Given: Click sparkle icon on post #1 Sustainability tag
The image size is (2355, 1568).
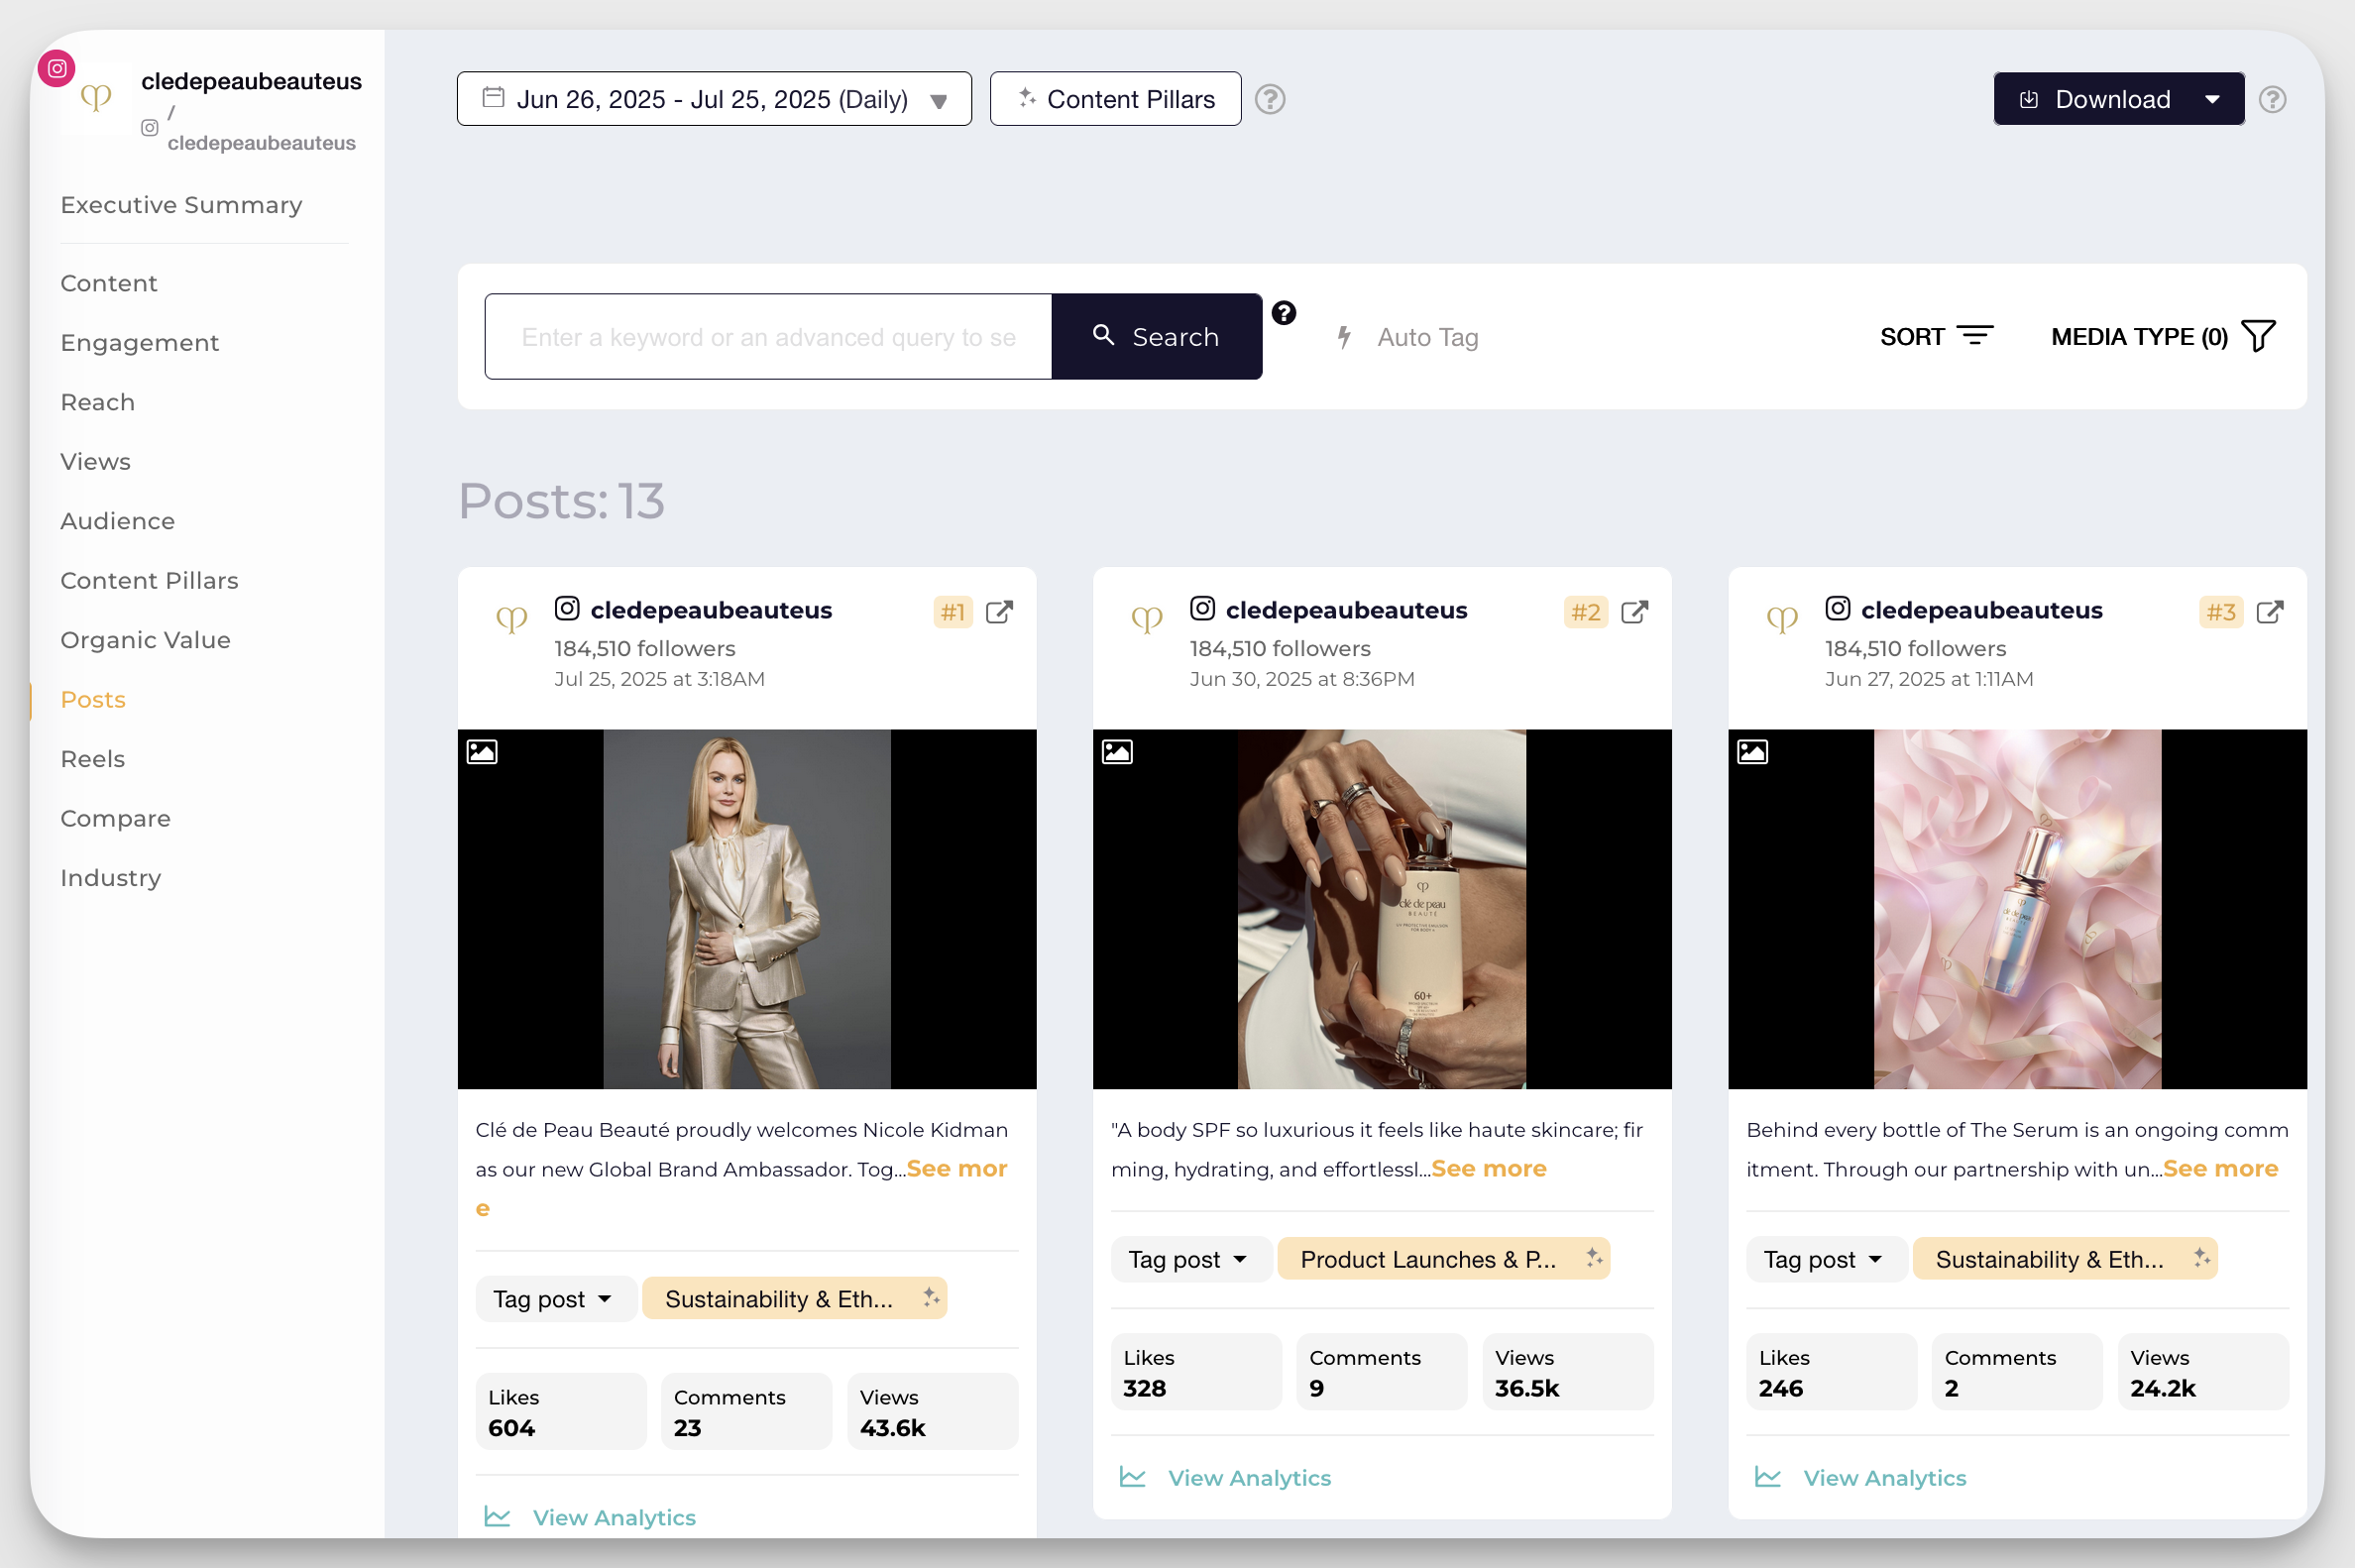Looking at the screenshot, I should 931,1297.
